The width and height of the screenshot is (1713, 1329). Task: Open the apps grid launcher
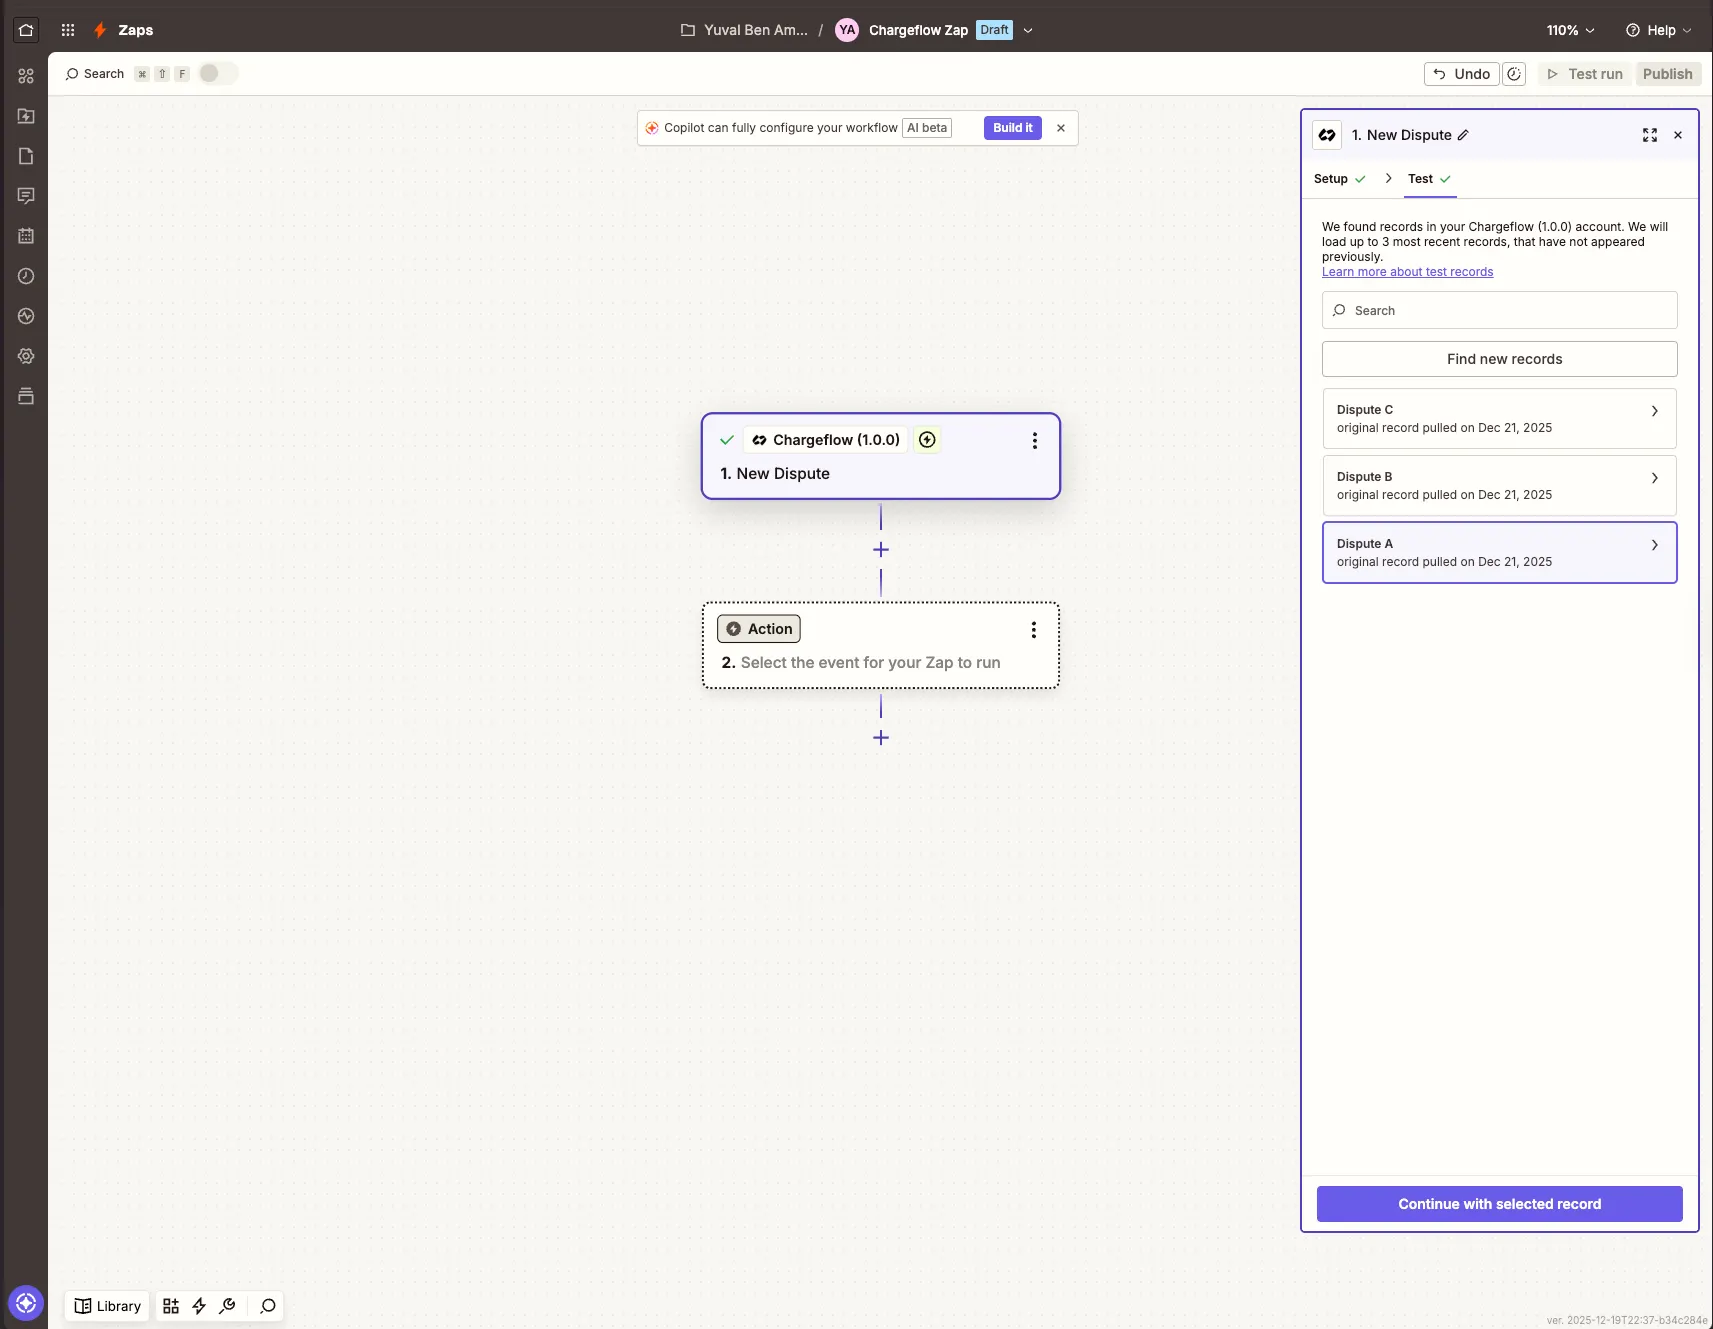click(x=68, y=30)
